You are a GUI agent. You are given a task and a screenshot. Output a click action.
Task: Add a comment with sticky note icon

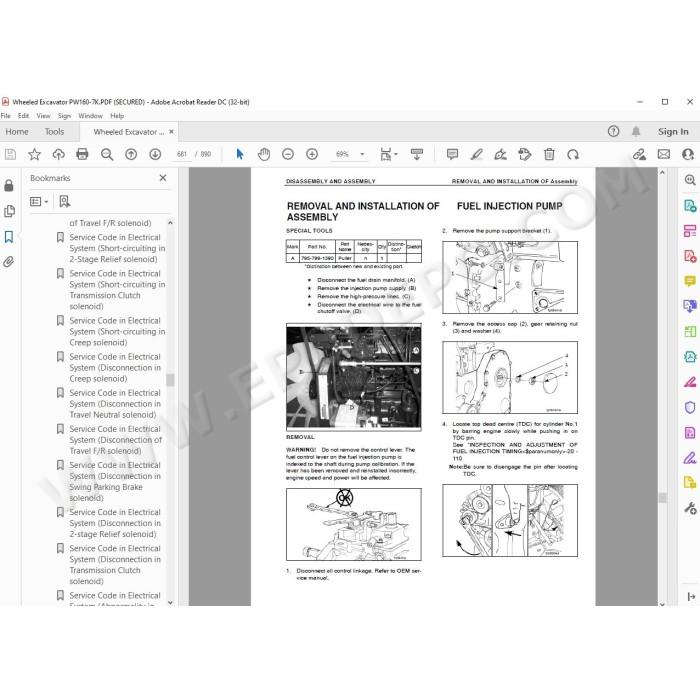tap(452, 154)
